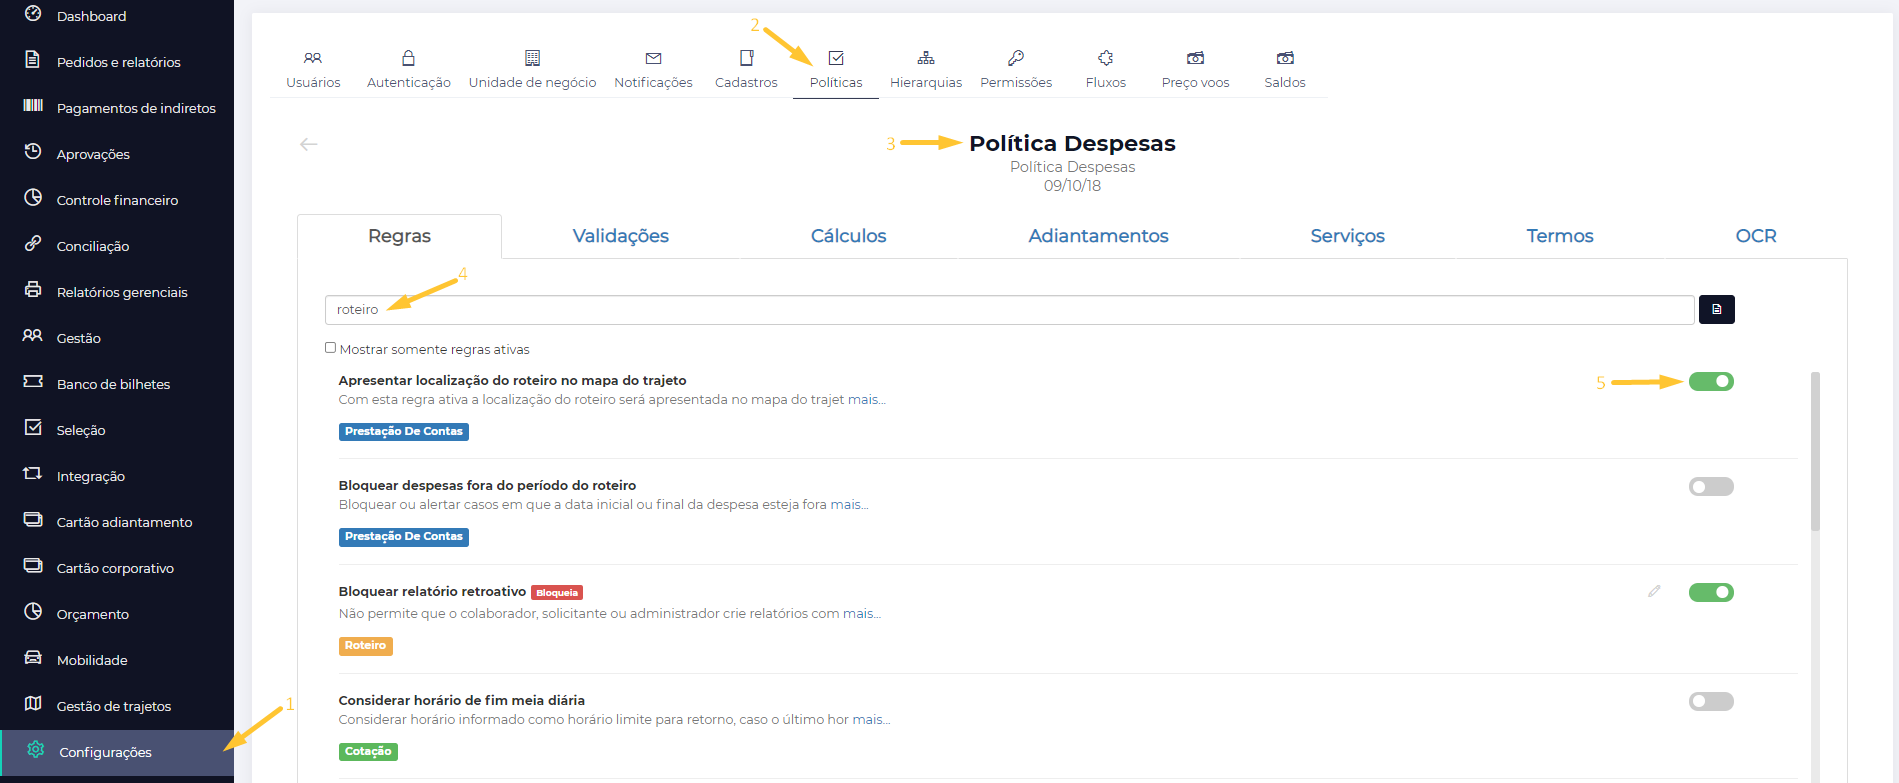Go to Controle financeiro in sidebar
This screenshot has height=783, width=1899.
point(117,200)
